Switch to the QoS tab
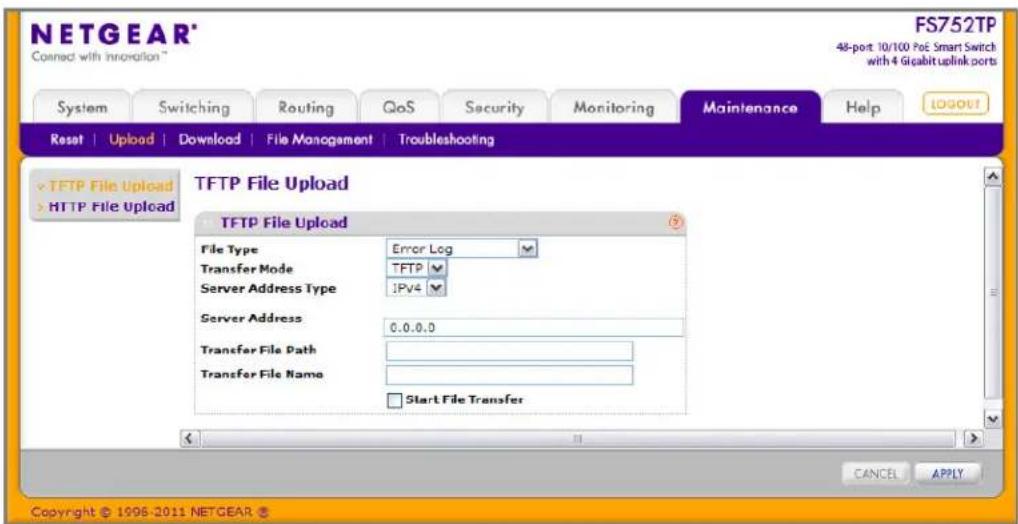Viewport: 1018px width, 524px height. 399,108
